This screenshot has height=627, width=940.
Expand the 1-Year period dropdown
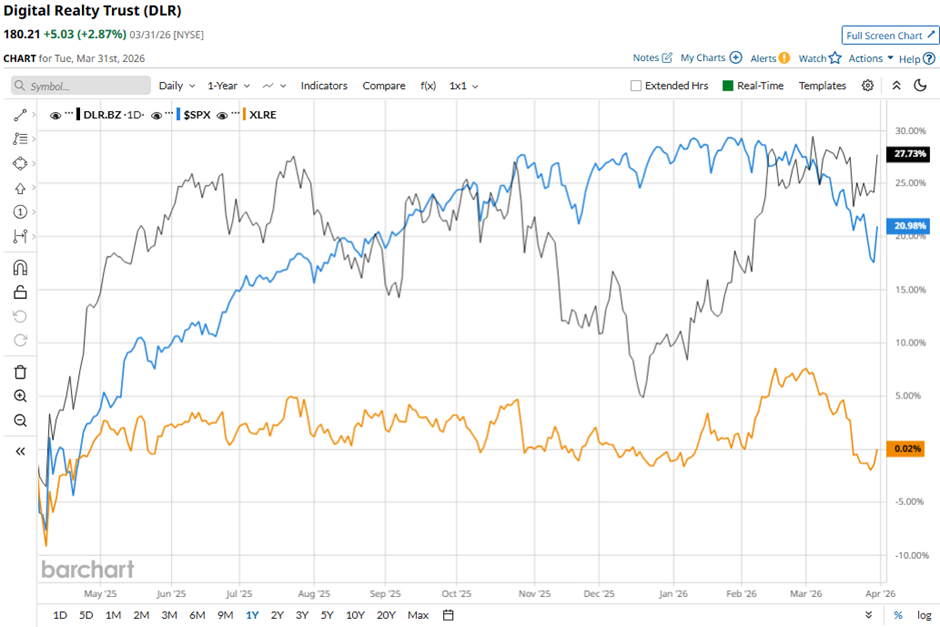coord(228,86)
